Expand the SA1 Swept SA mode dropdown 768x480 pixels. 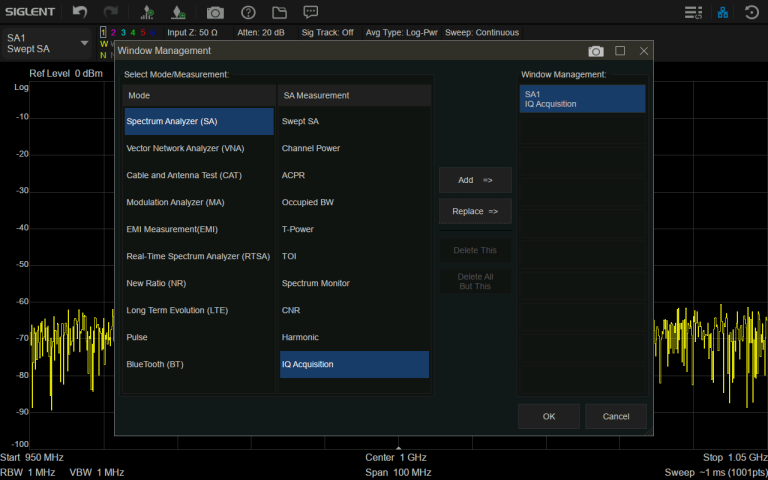(x=84, y=44)
